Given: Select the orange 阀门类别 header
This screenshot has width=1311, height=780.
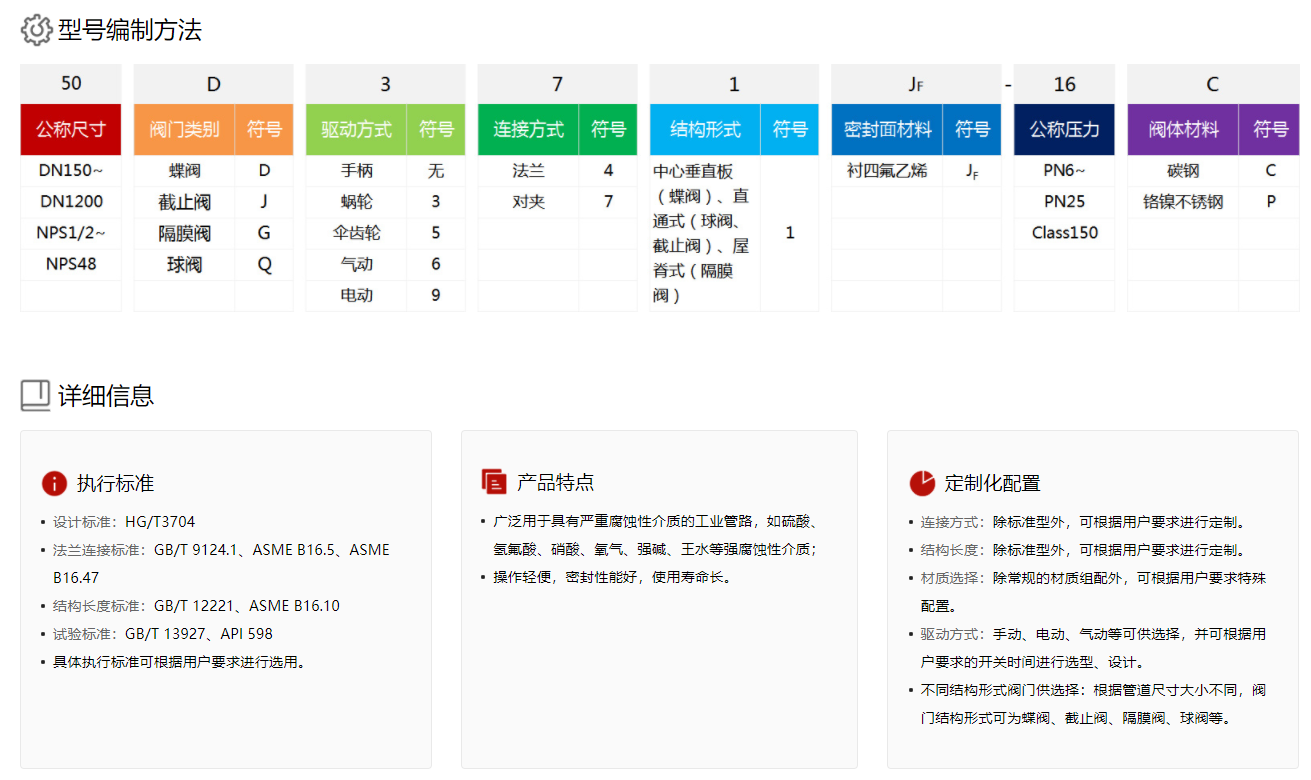Looking at the screenshot, I should coord(184,129).
